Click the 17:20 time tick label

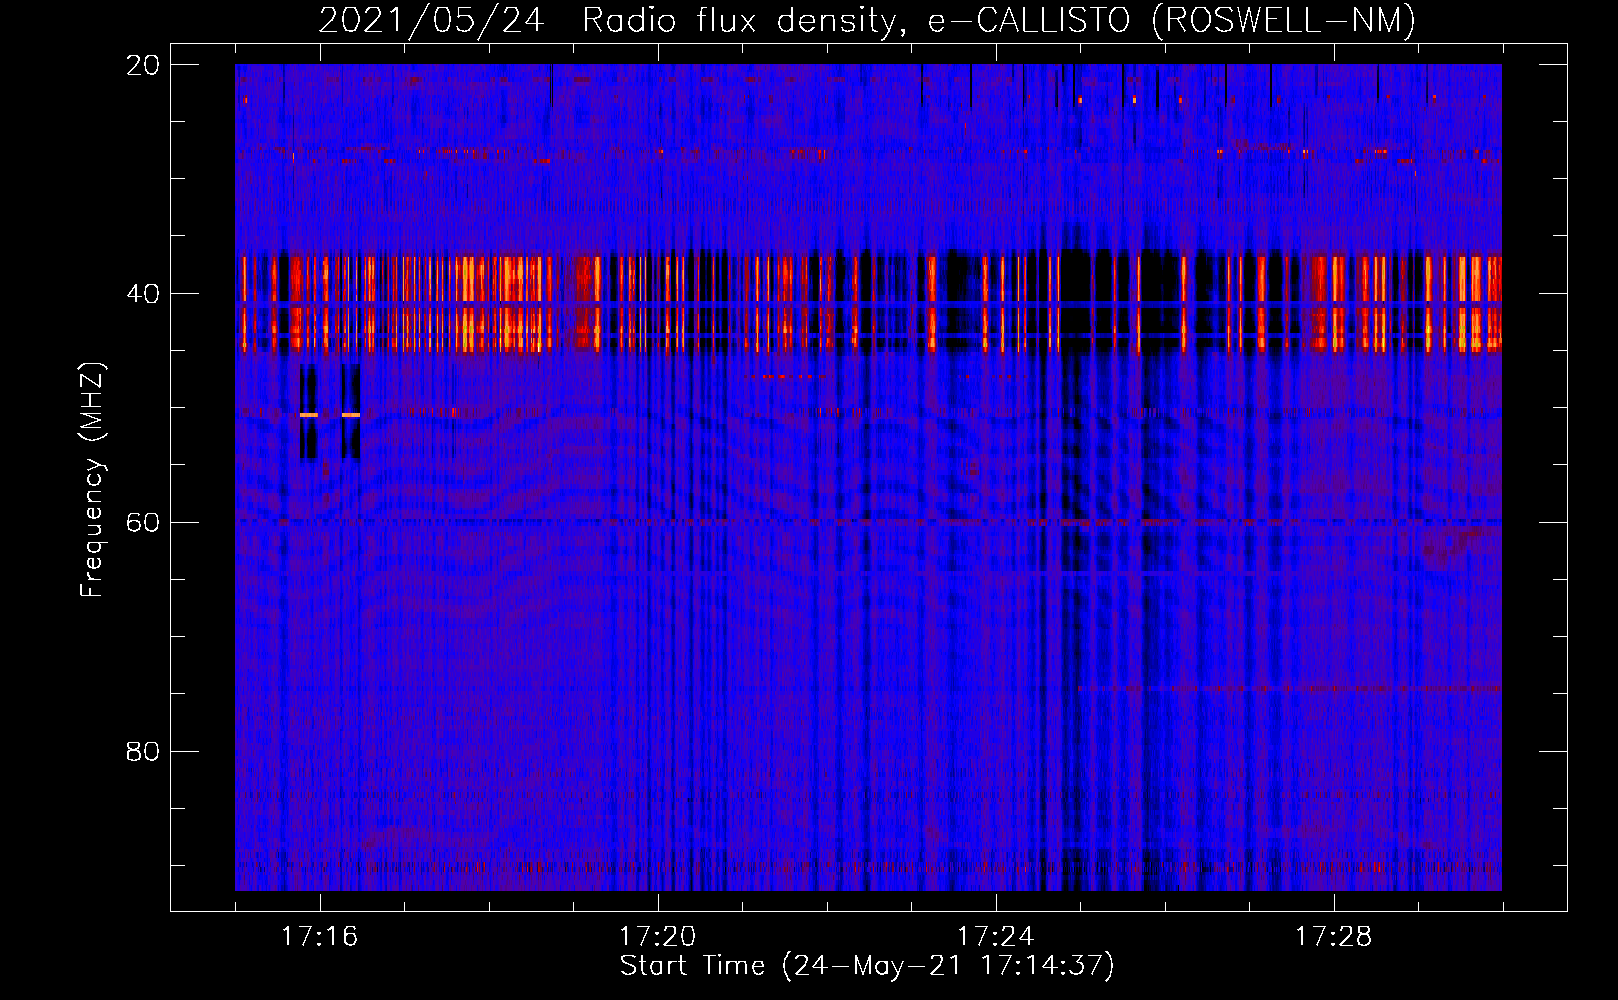coord(657,936)
